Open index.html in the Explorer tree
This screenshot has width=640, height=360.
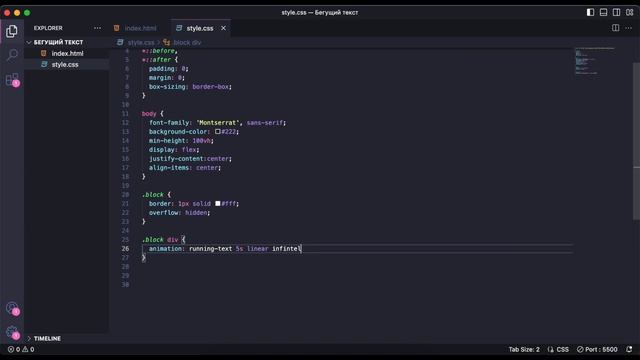coord(67,53)
